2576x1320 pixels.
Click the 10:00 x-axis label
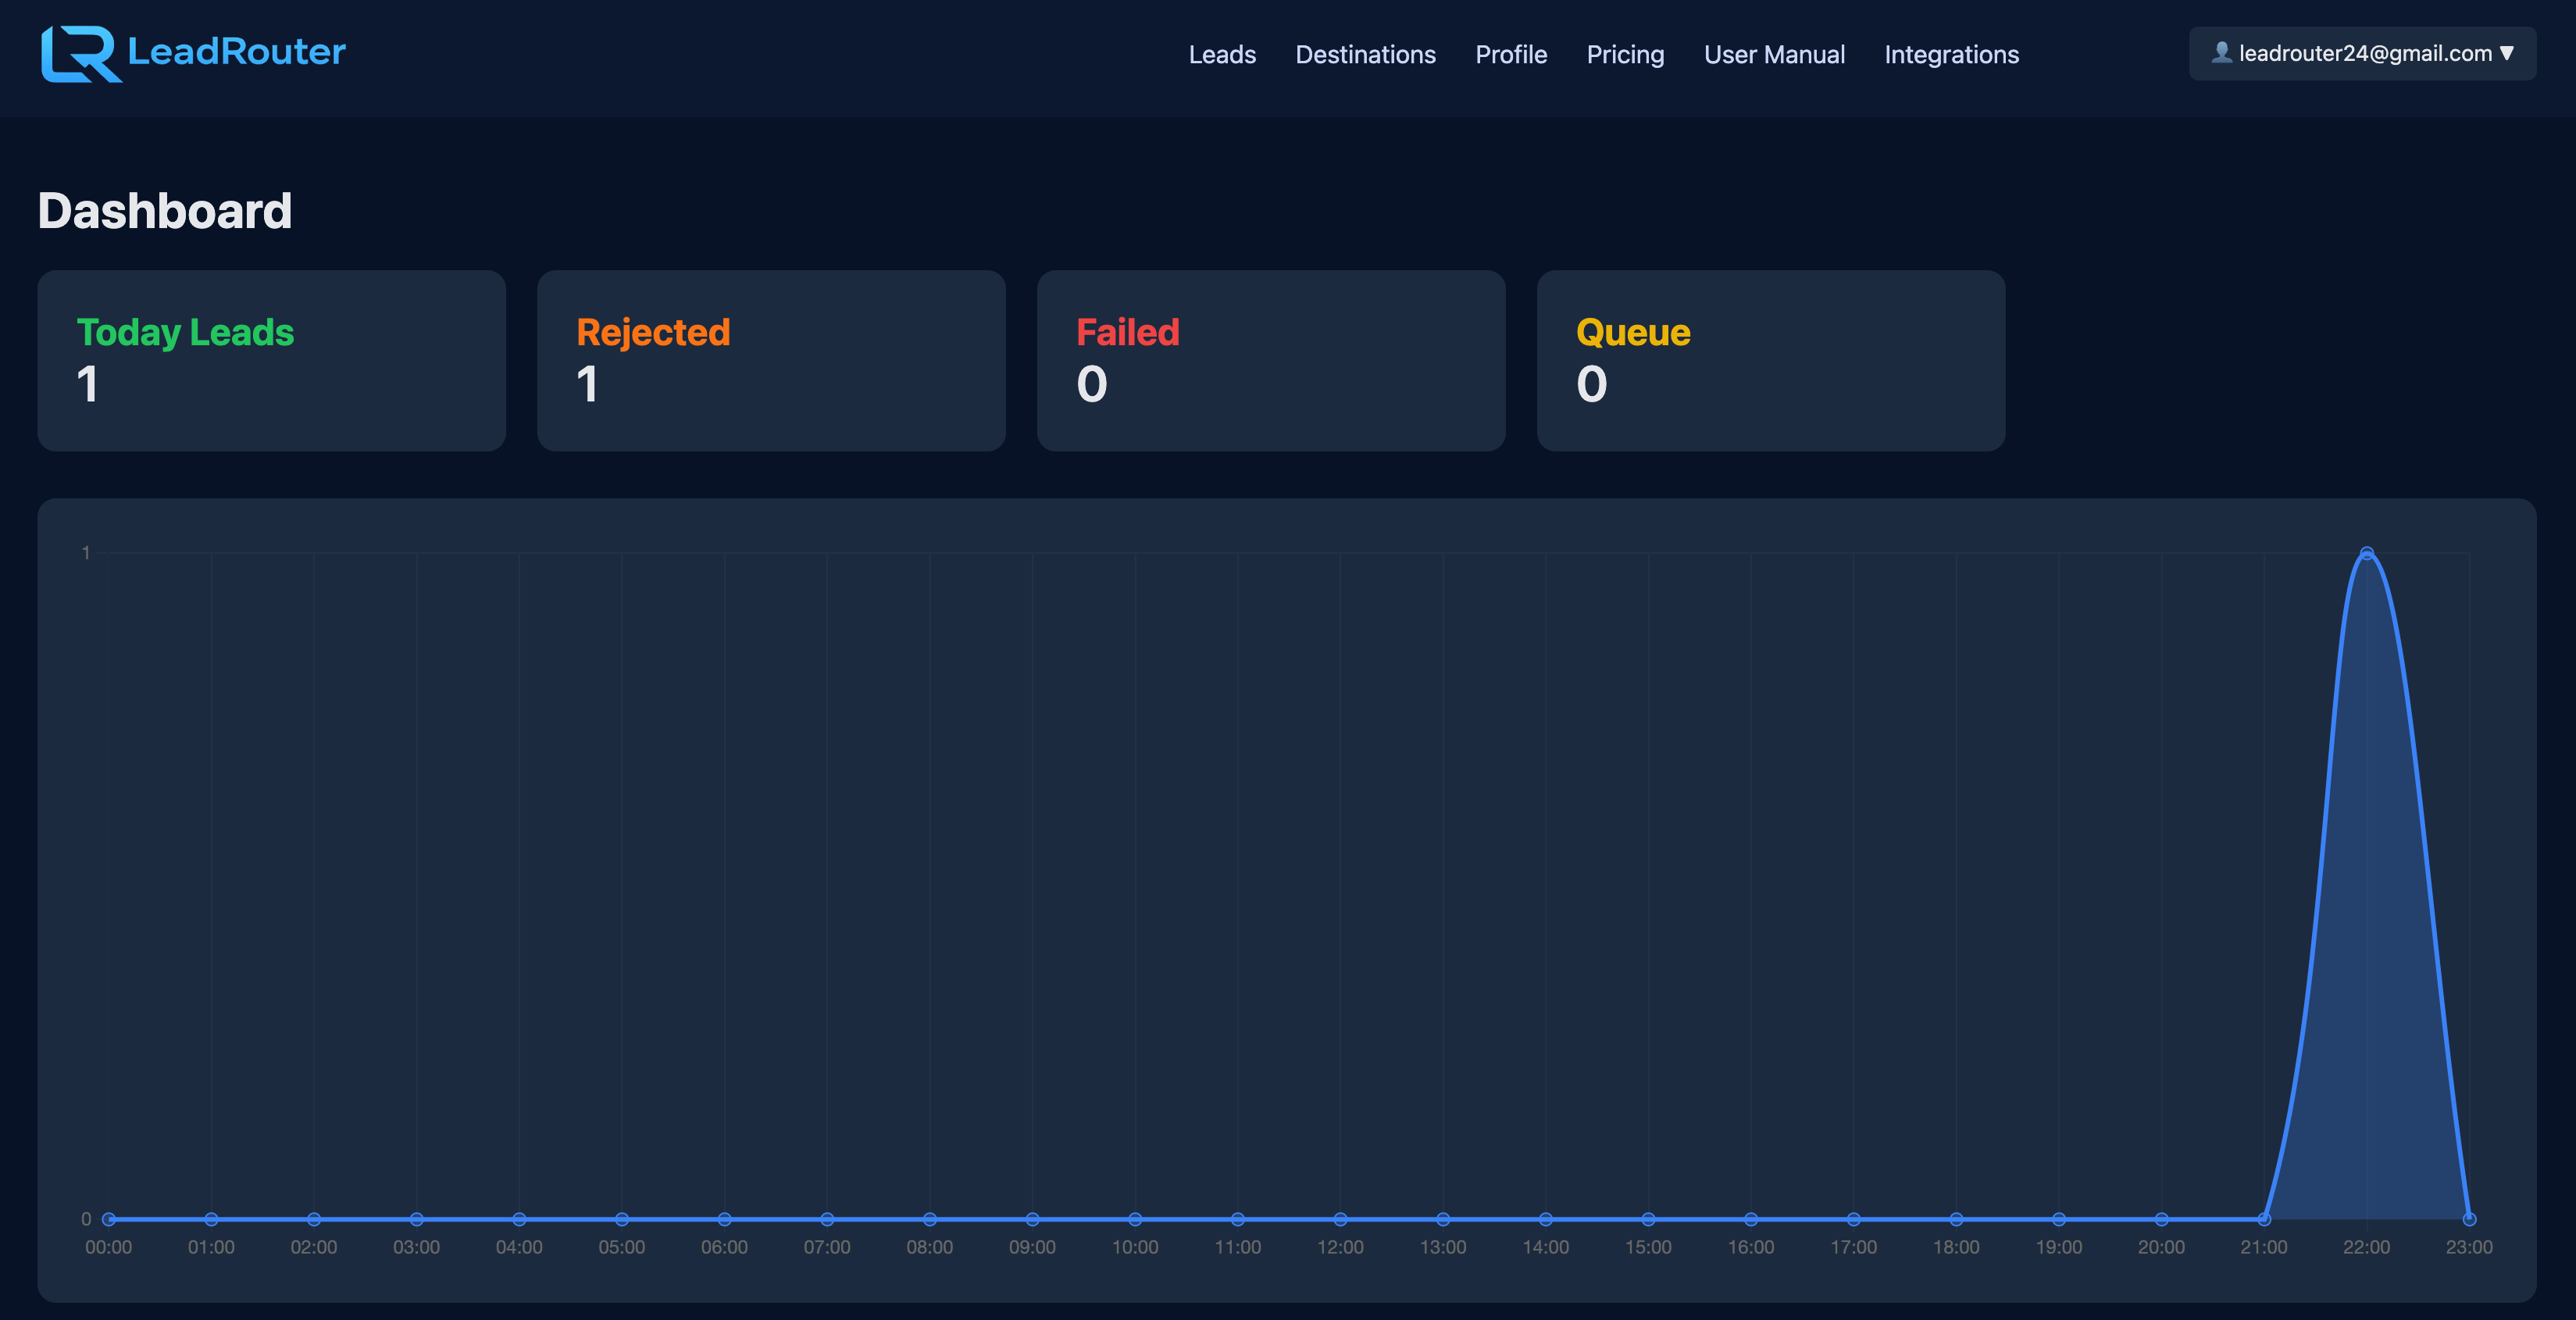1135,1247
